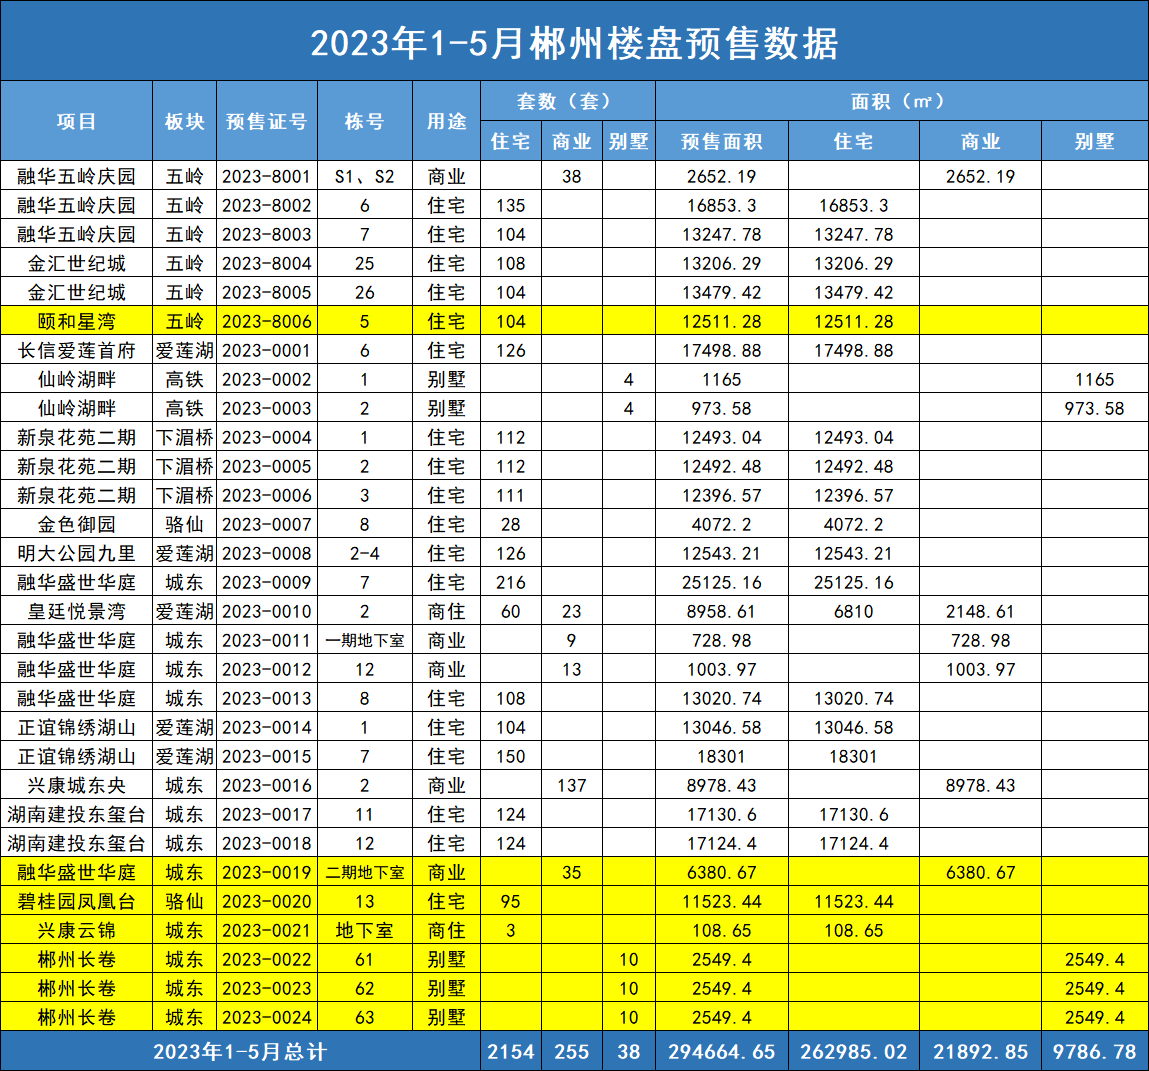The height and width of the screenshot is (1071, 1149).
Task: Select commercial count 137
Action: pos(572,786)
